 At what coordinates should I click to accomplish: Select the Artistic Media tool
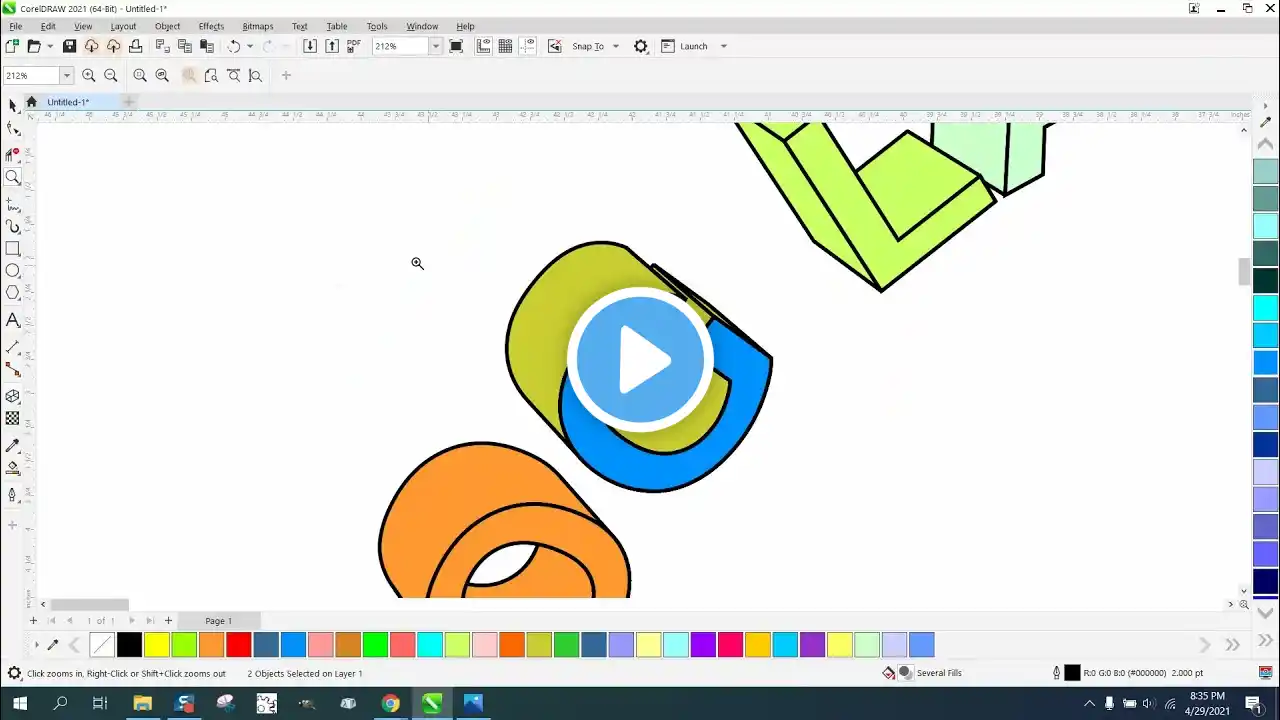coord(13,227)
